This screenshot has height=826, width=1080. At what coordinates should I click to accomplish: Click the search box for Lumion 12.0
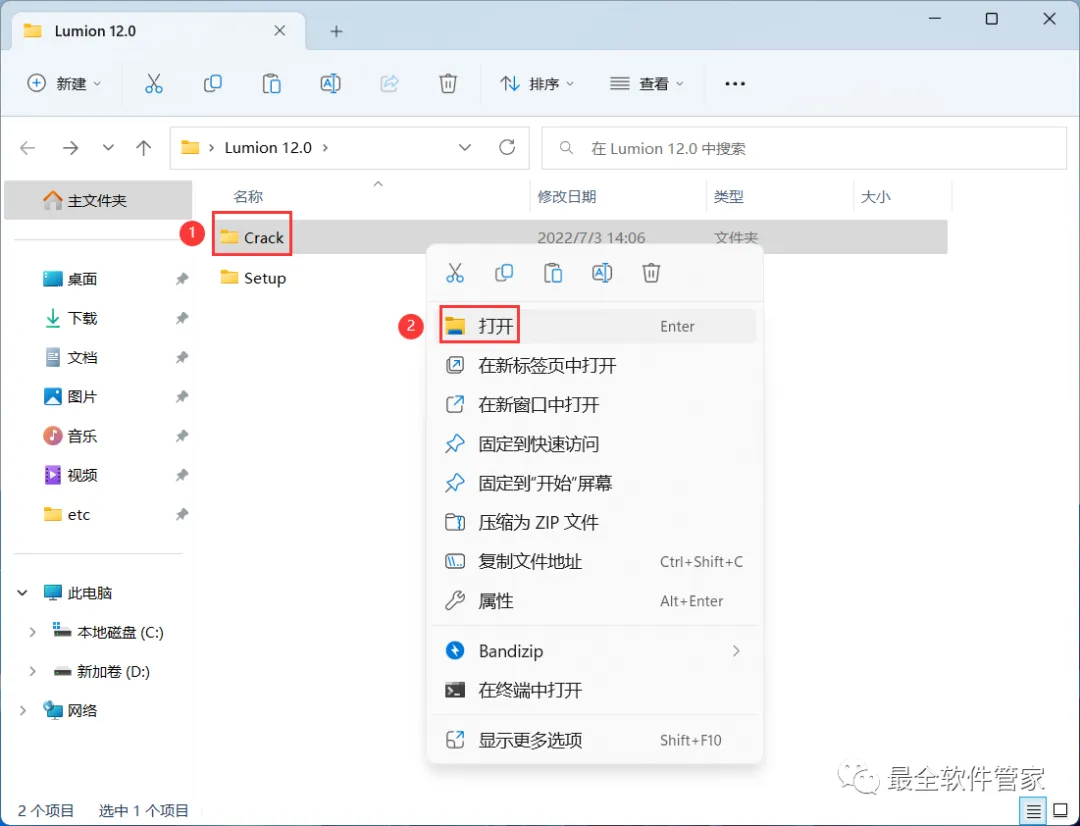click(x=804, y=148)
